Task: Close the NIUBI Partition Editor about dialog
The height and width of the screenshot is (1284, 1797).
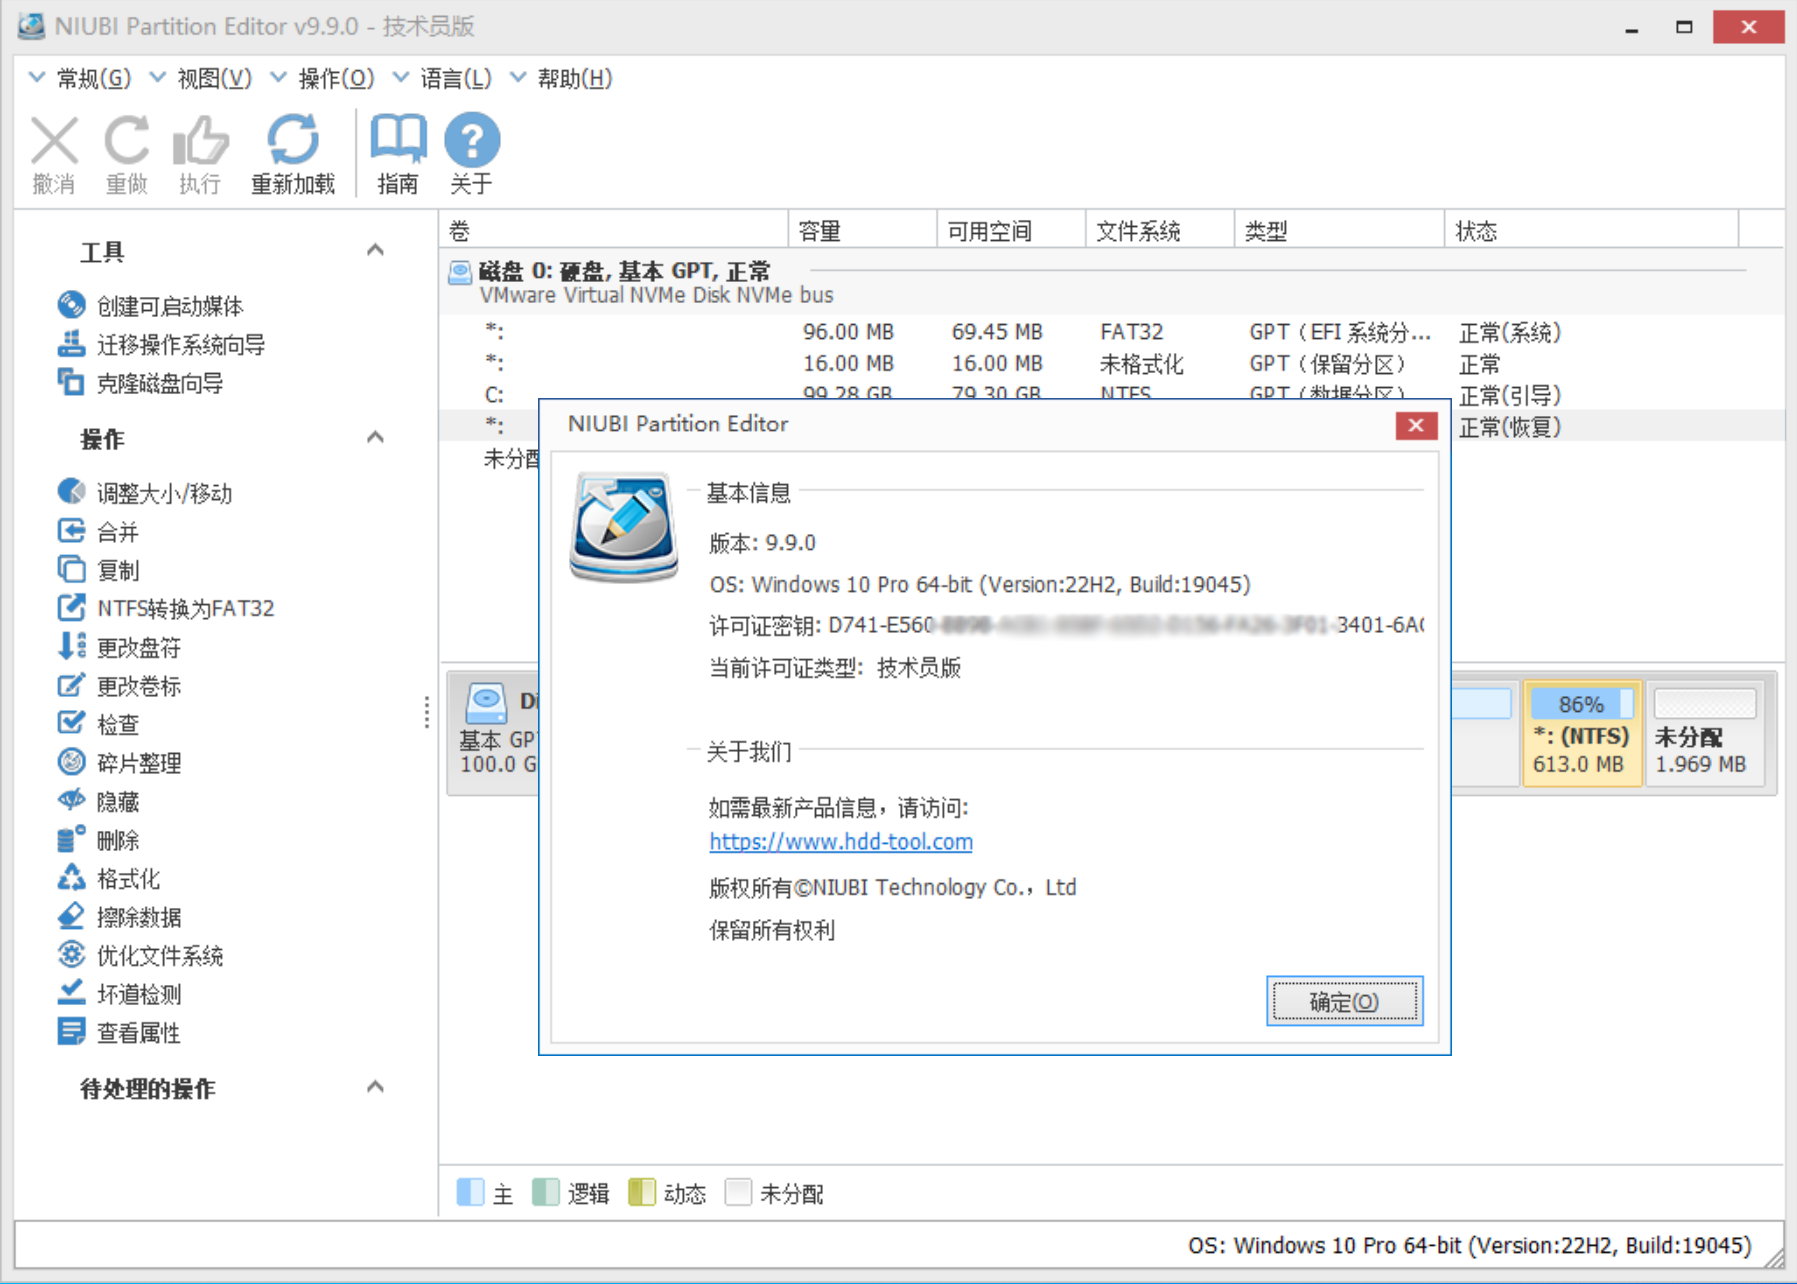Action: tap(1416, 425)
